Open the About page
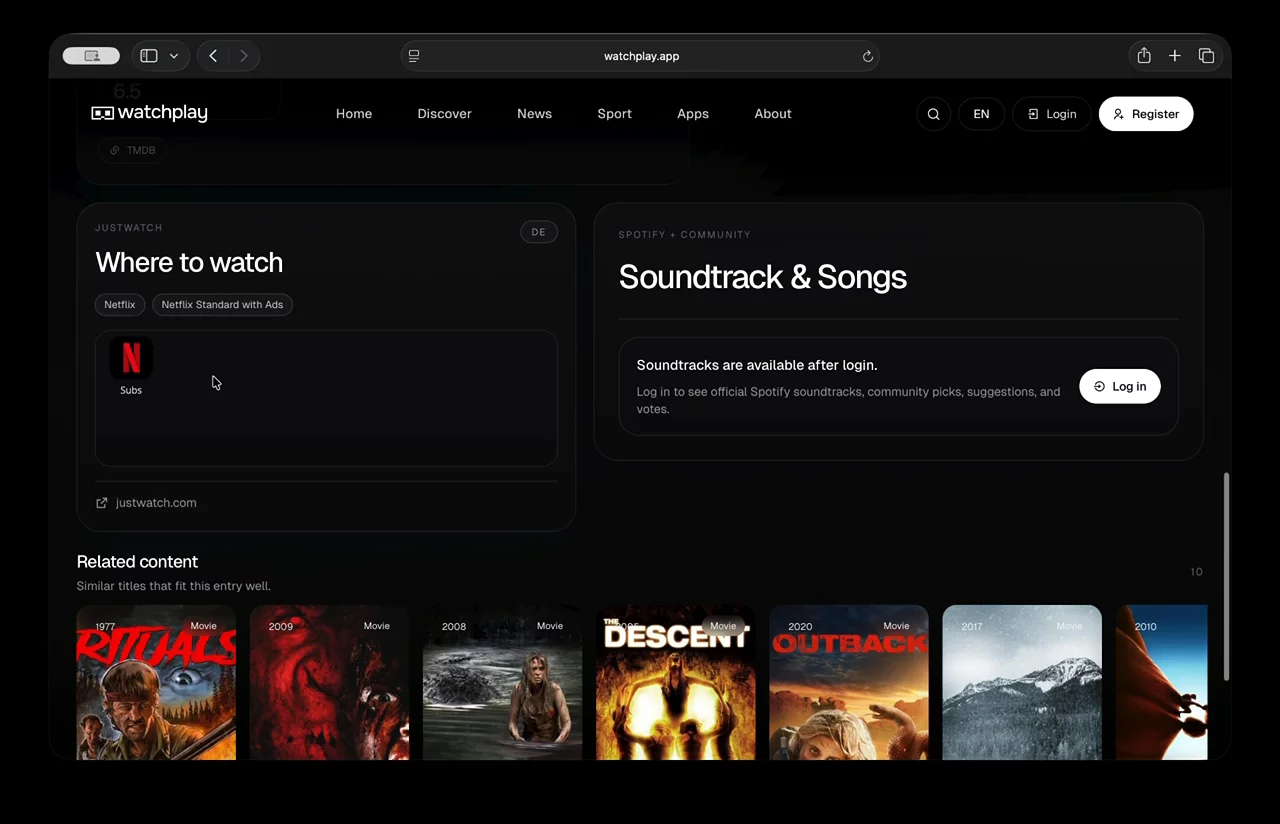1280x824 pixels. [773, 114]
